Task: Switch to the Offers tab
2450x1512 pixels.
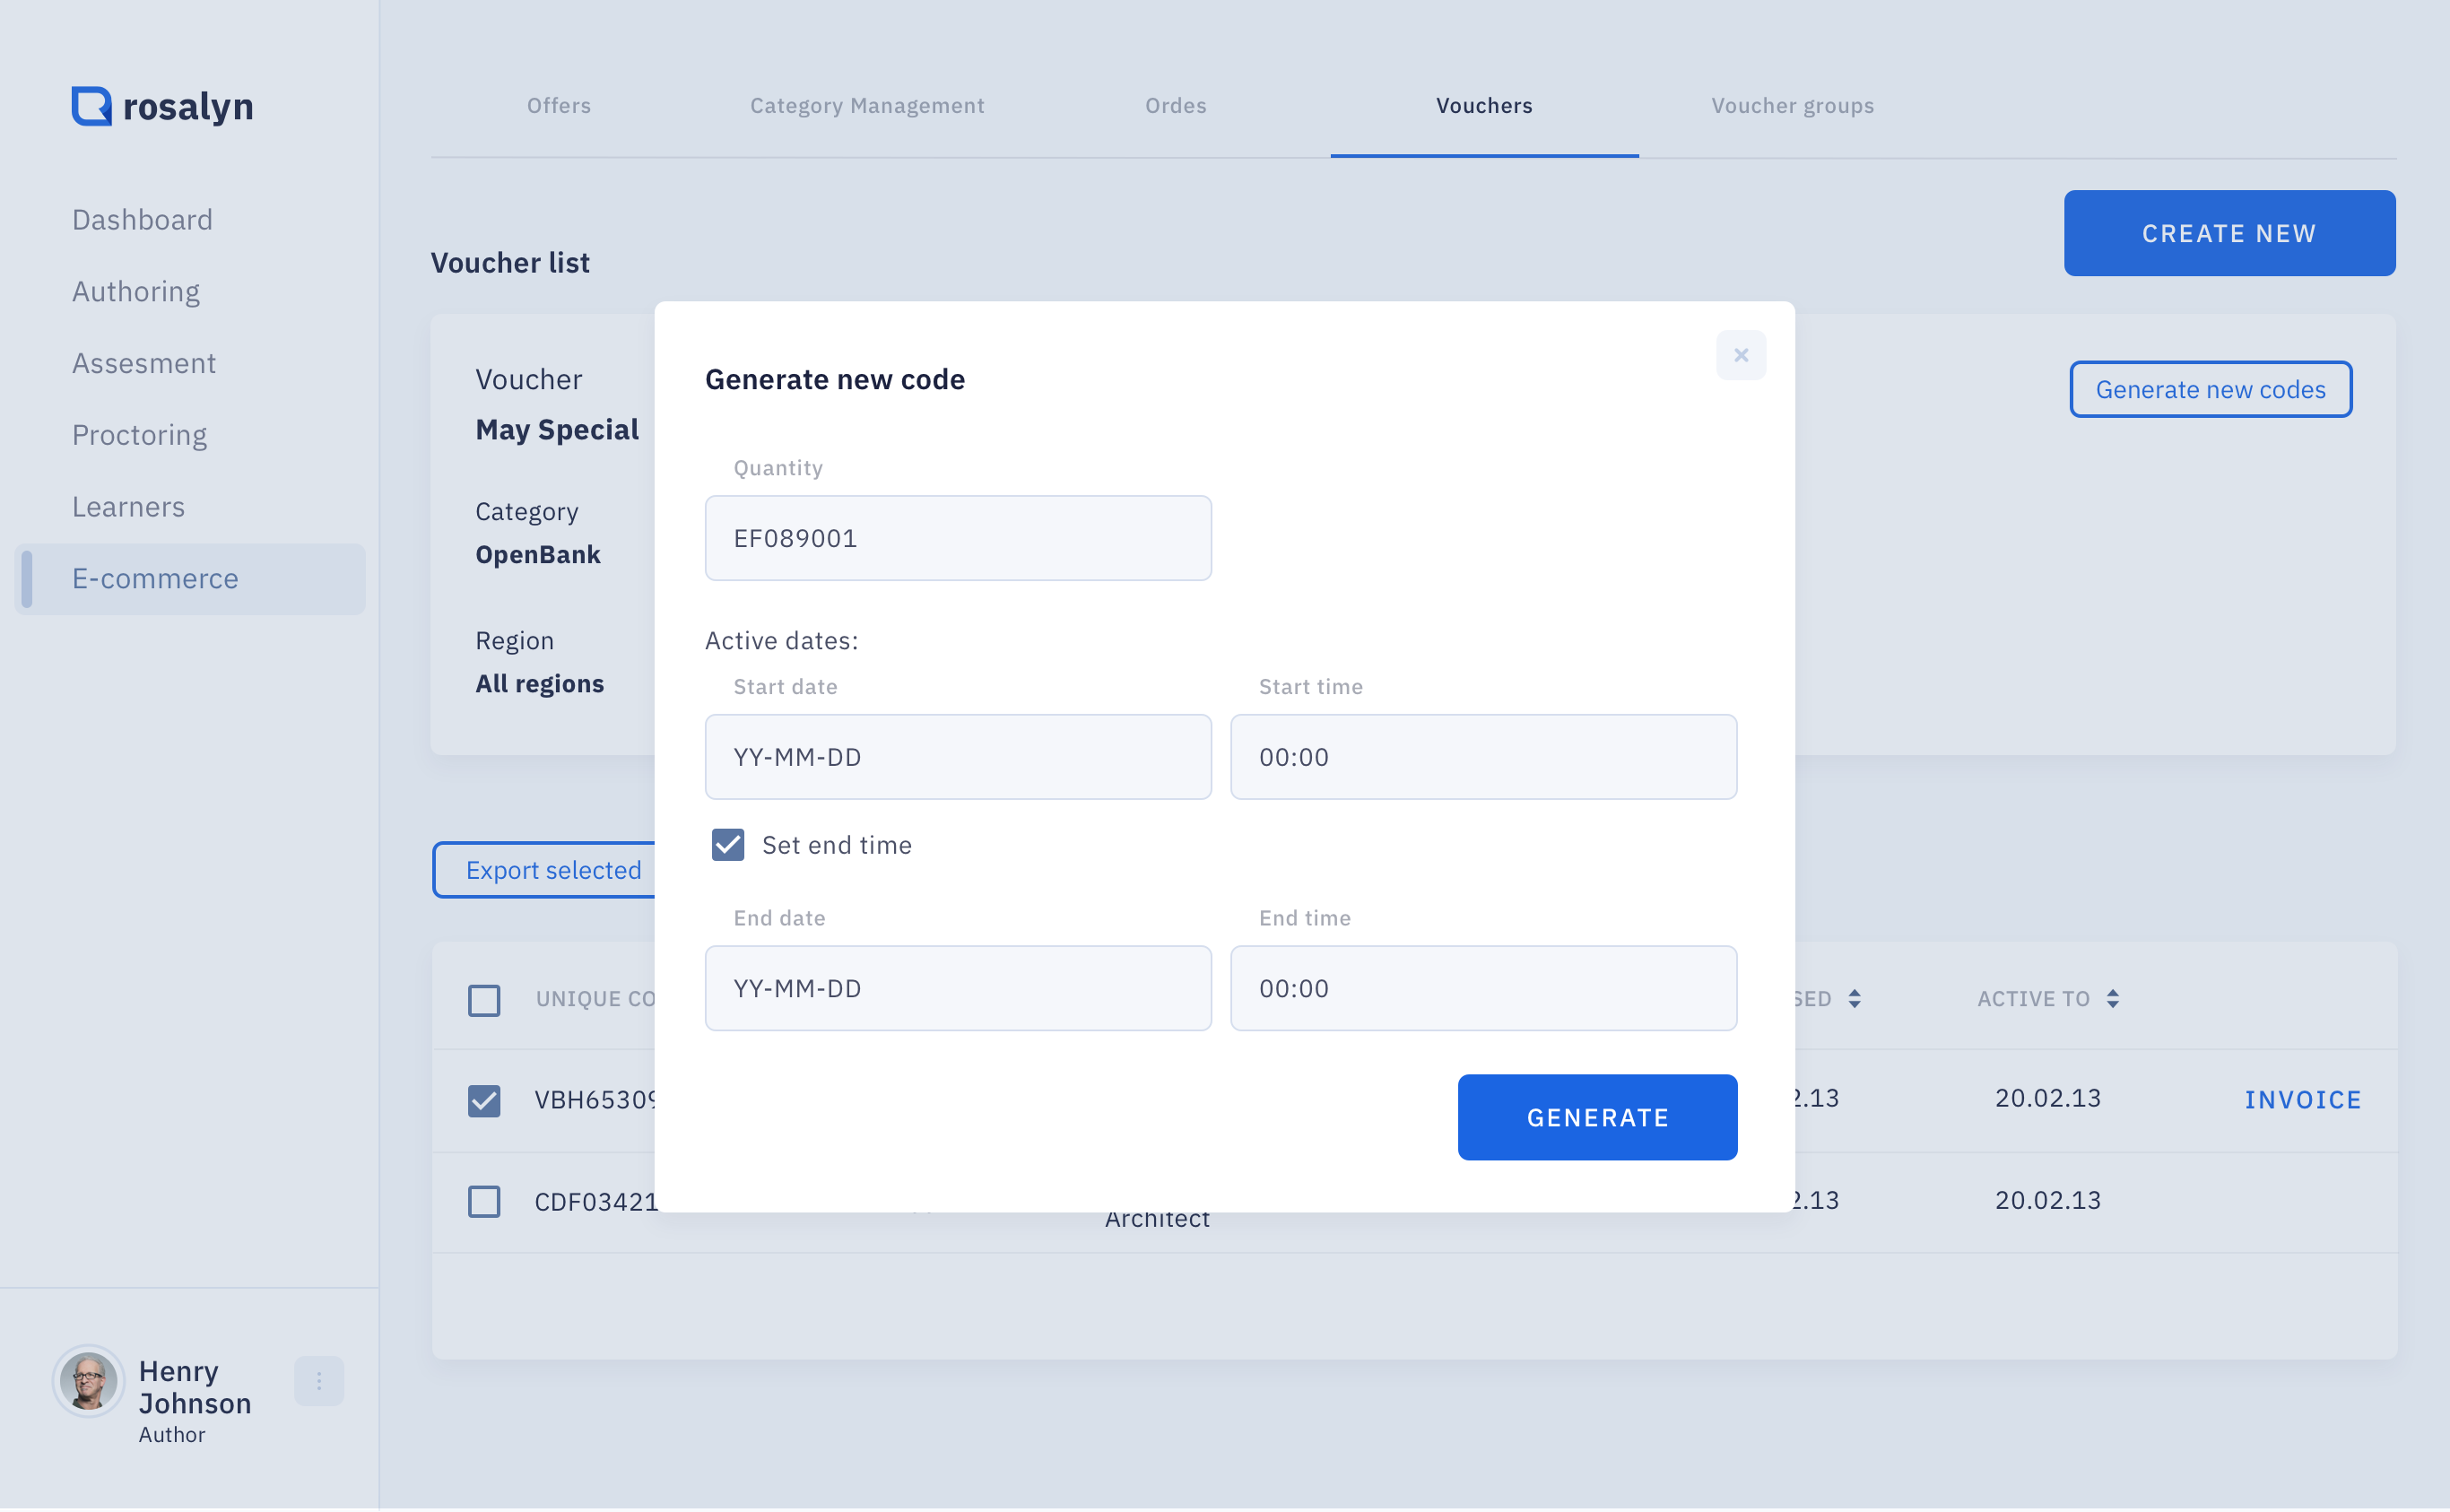Action: (559, 106)
